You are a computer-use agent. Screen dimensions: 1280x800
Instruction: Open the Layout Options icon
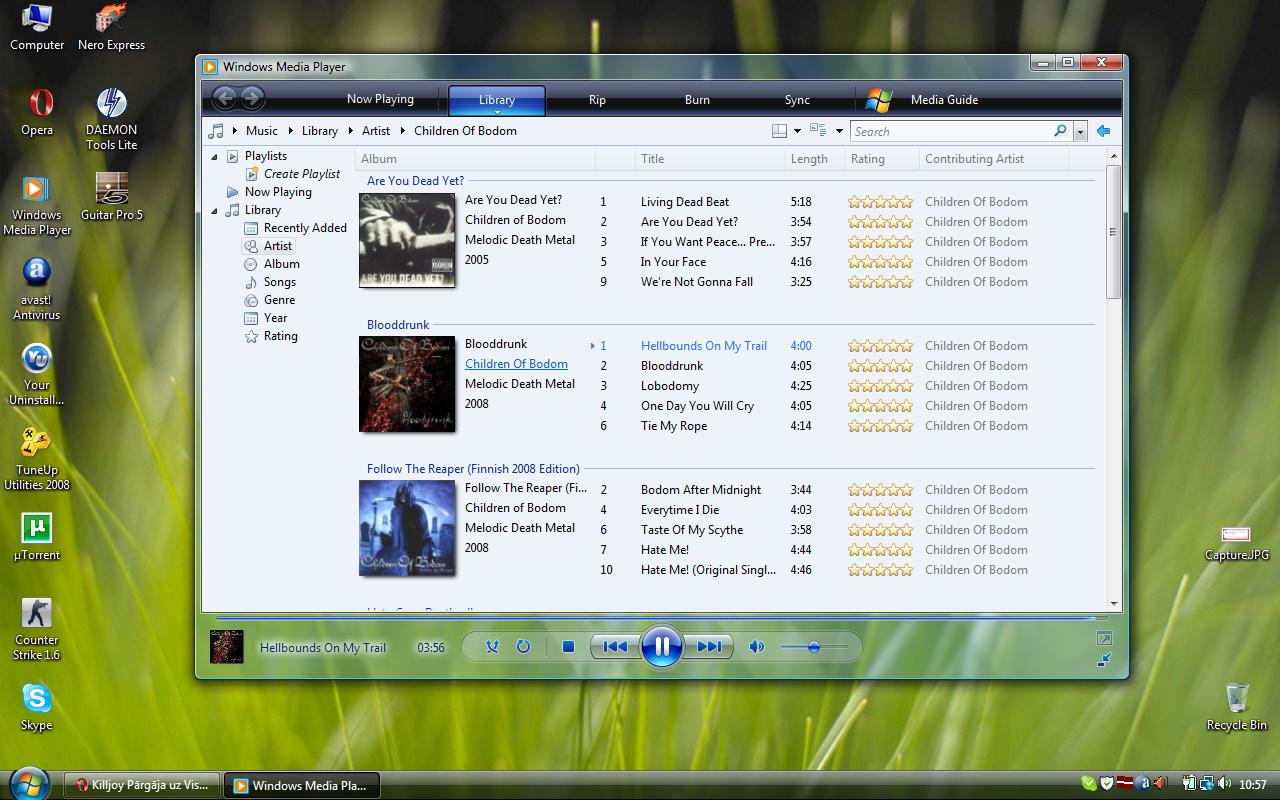[x=779, y=131]
